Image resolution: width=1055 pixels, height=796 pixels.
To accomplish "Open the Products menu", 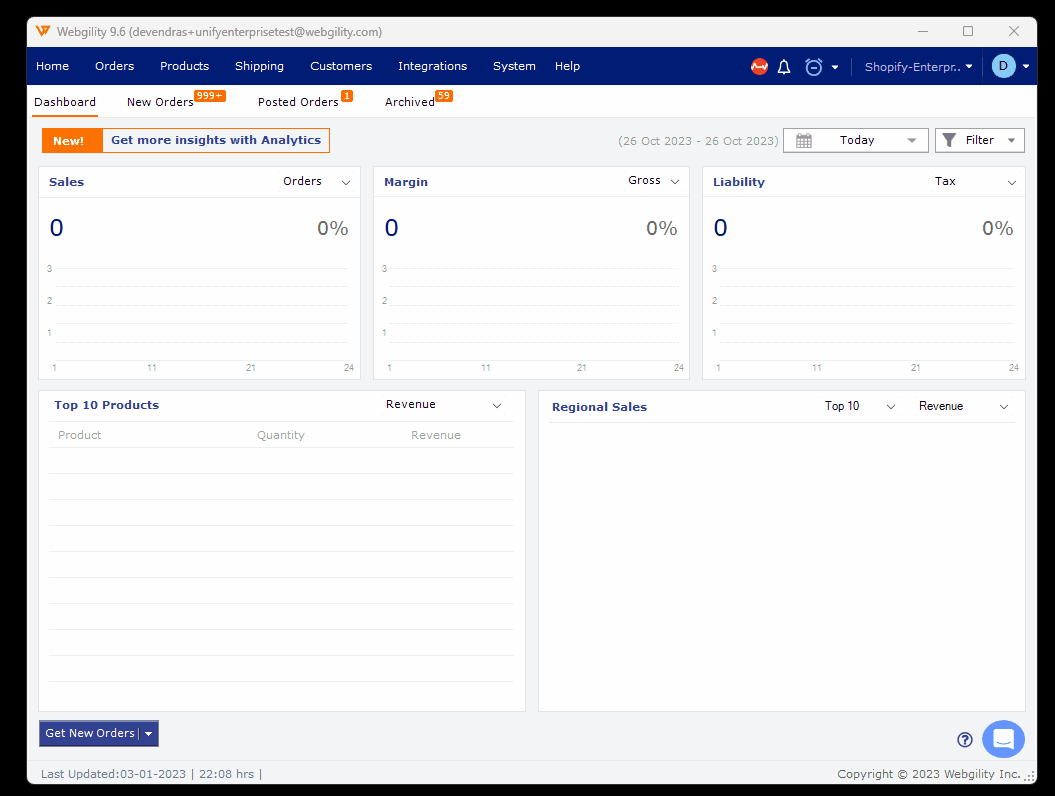I will (x=184, y=66).
